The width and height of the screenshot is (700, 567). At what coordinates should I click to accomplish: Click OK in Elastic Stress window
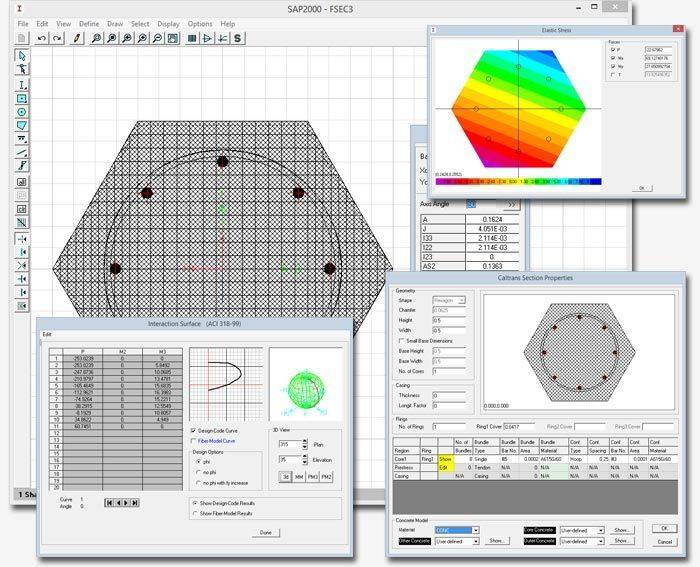(x=642, y=188)
